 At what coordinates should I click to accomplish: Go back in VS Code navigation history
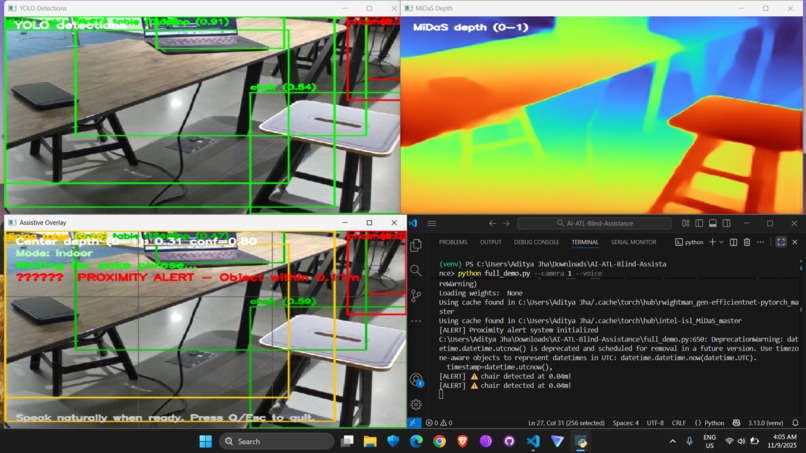(x=492, y=223)
